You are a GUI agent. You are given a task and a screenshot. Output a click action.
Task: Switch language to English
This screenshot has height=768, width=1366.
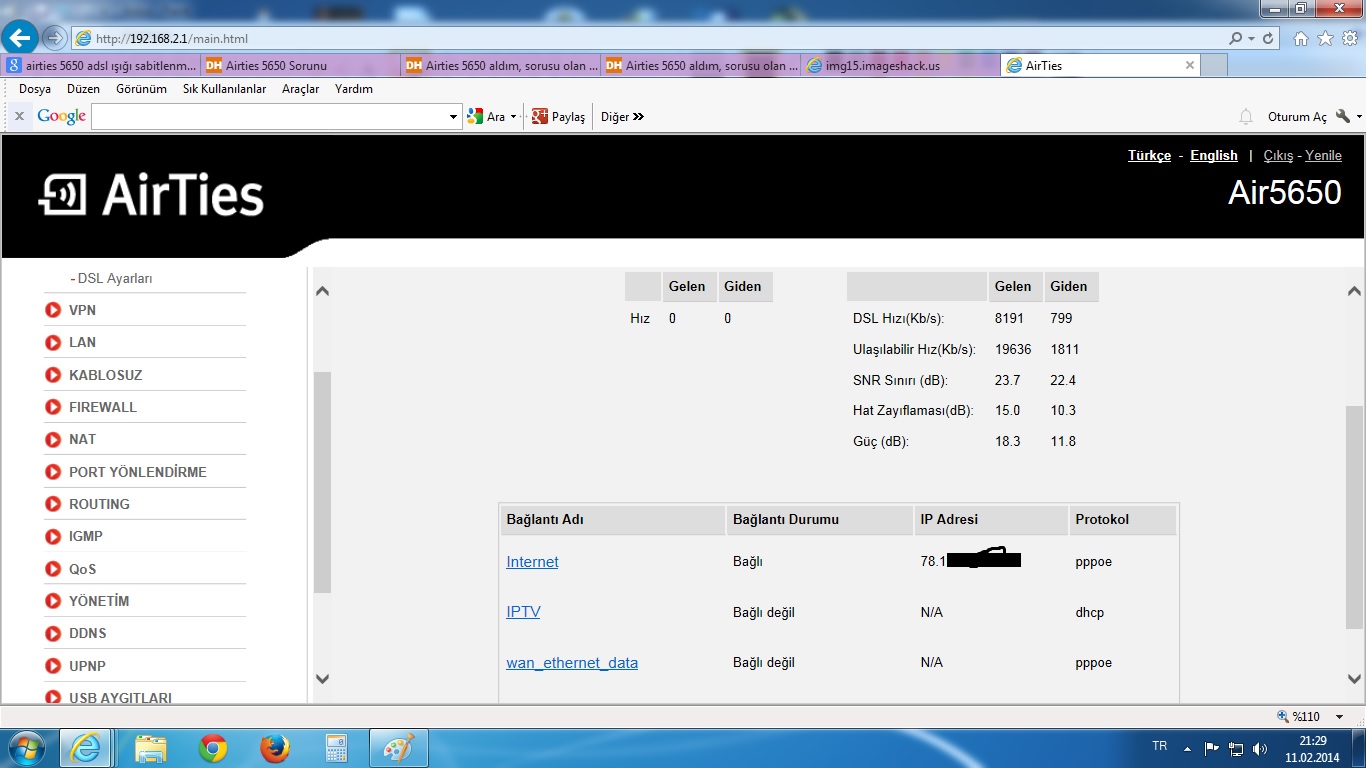[1214, 155]
